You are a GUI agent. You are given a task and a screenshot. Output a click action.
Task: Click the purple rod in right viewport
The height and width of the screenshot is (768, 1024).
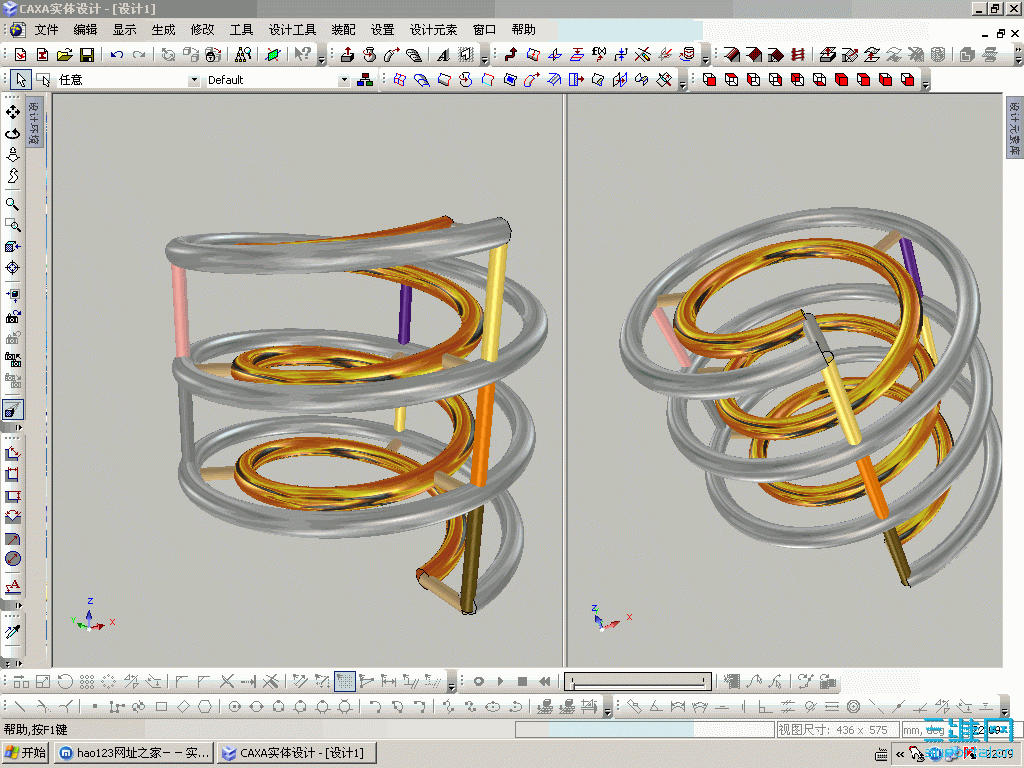click(912, 268)
